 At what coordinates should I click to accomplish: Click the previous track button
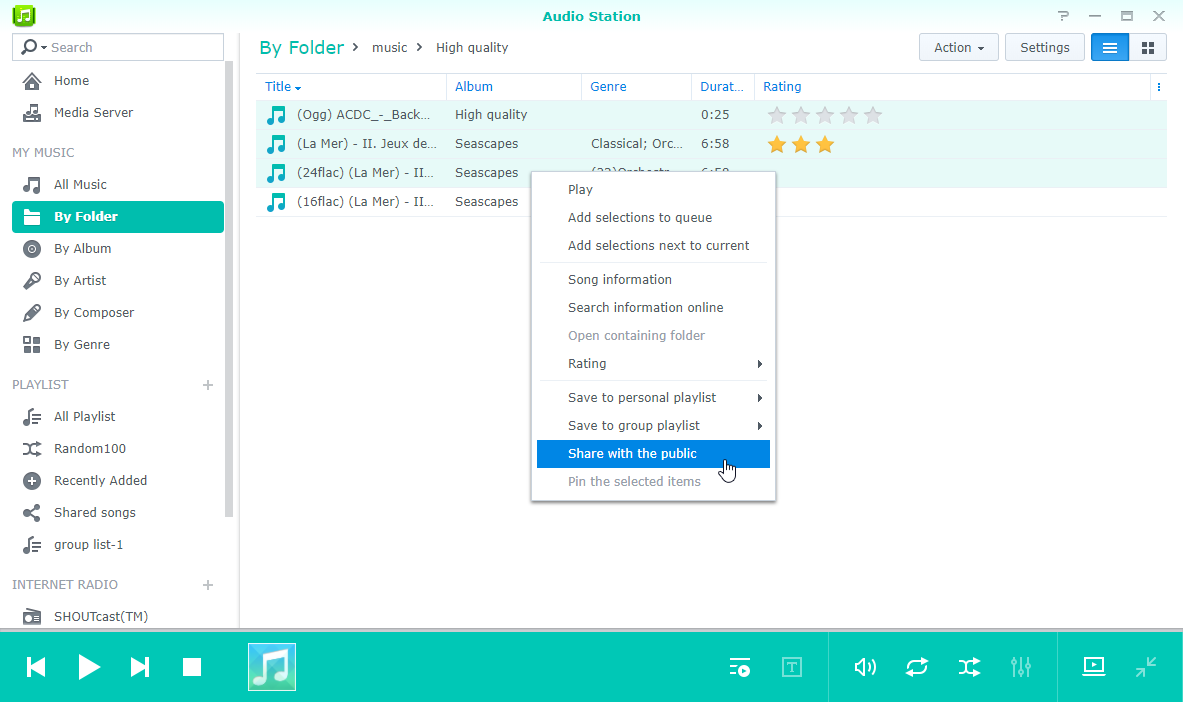point(35,667)
